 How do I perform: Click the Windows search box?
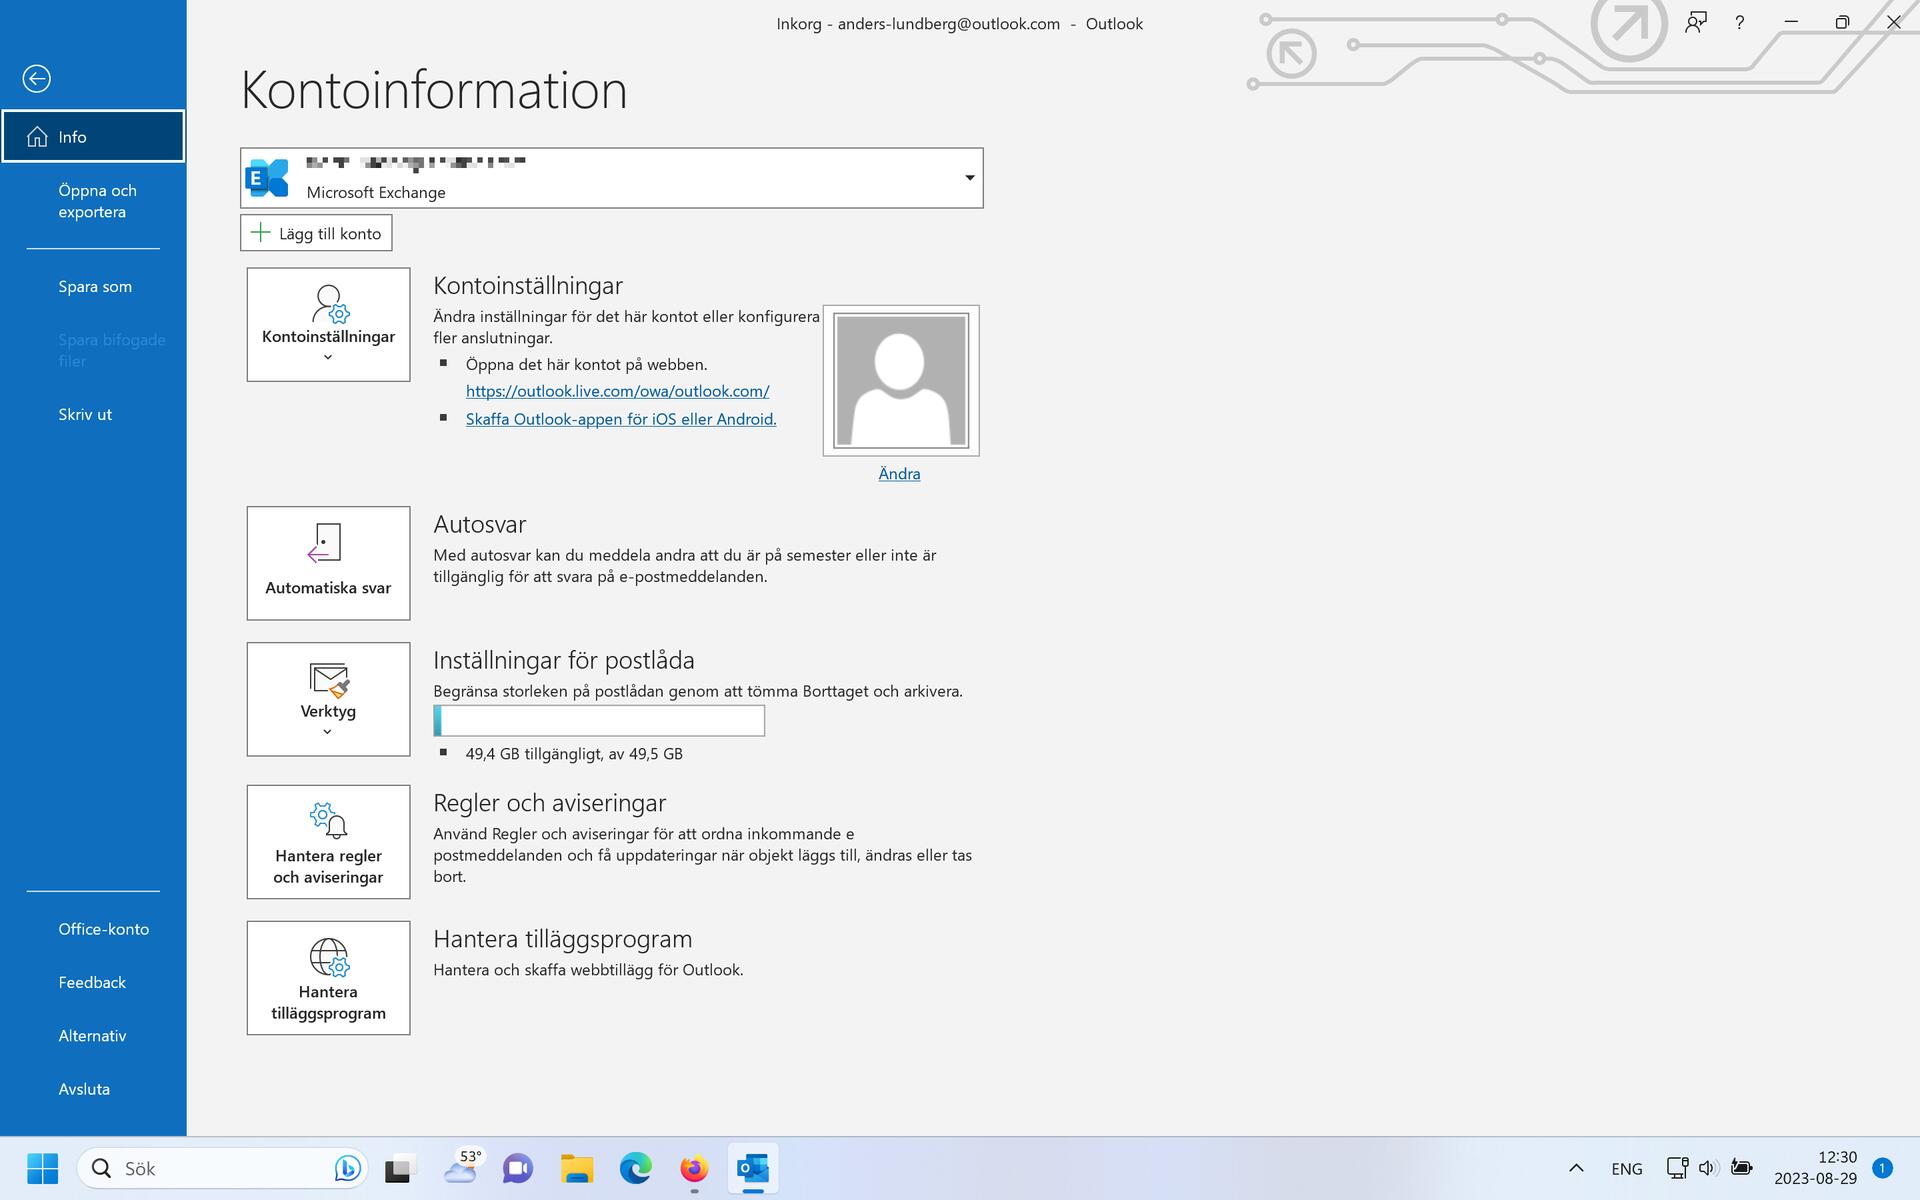point(220,1168)
